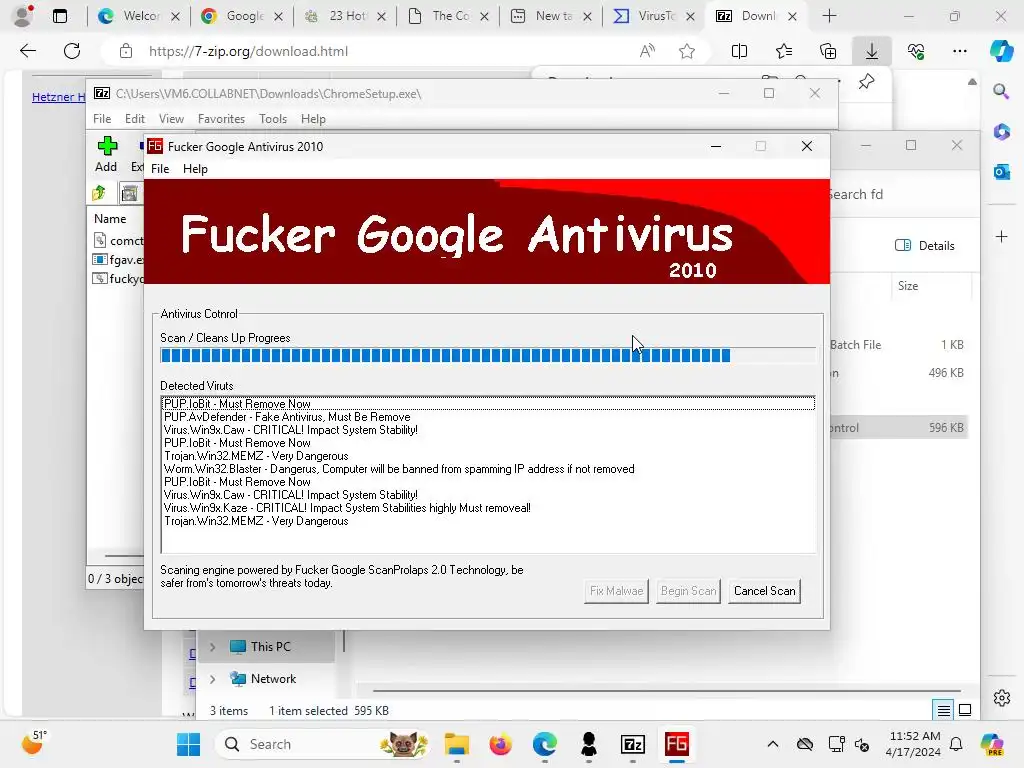
Task: Click the 7-Zip up folder icon
Action: point(99,193)
